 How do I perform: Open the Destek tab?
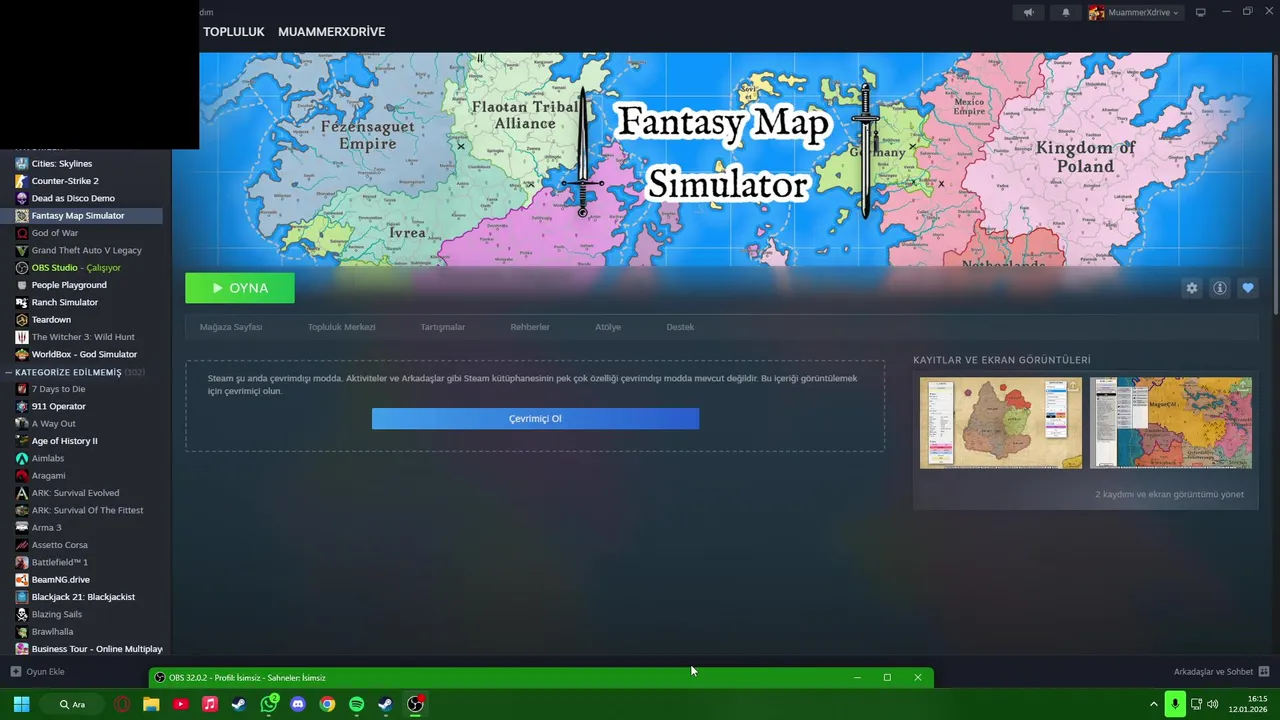coord(680,327)
